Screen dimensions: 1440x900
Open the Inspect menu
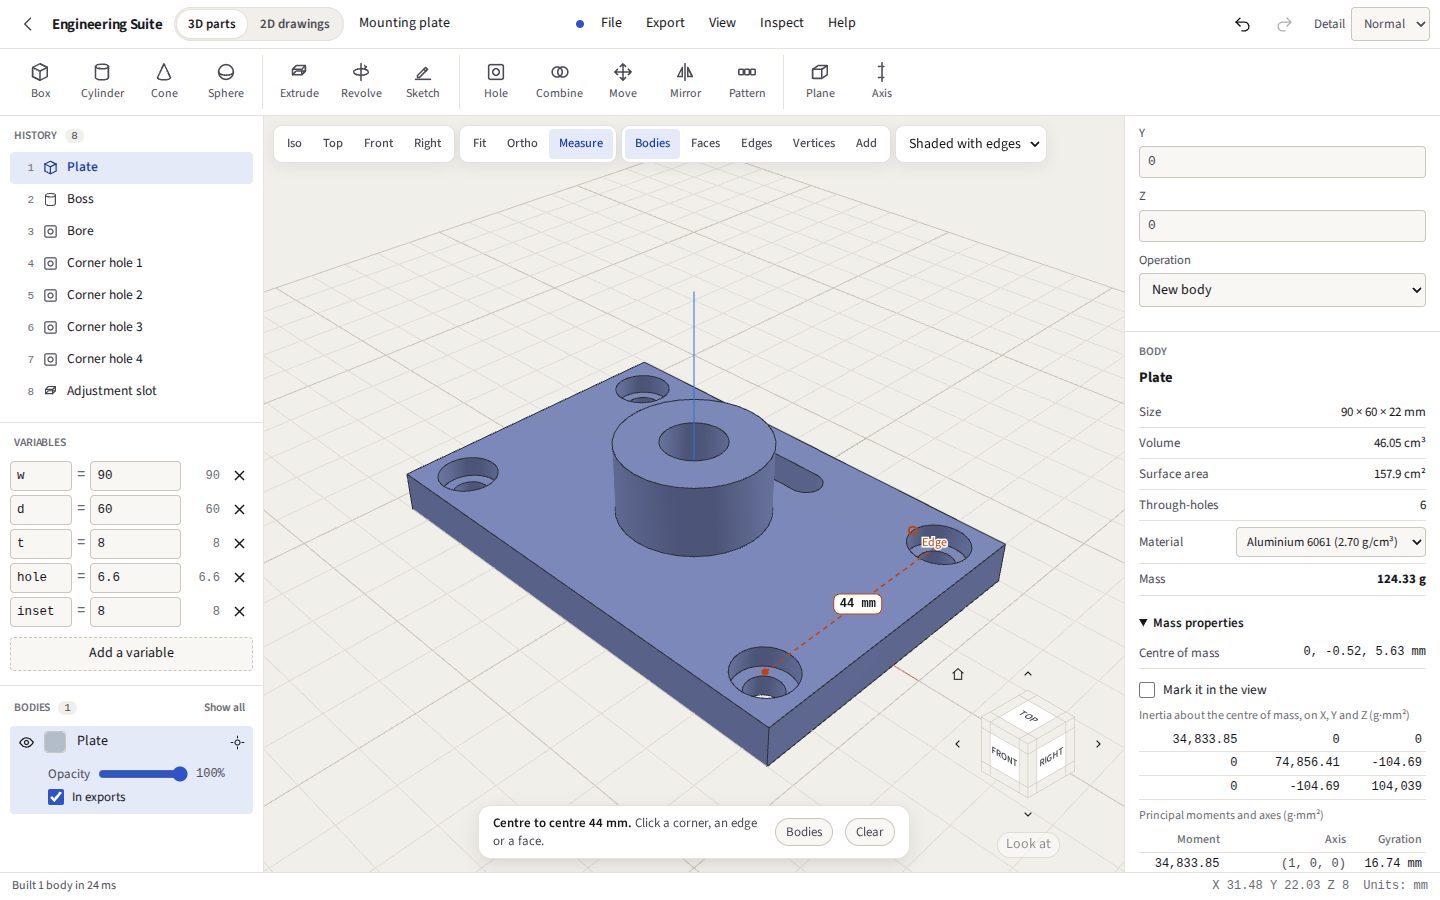click(781, 23)
